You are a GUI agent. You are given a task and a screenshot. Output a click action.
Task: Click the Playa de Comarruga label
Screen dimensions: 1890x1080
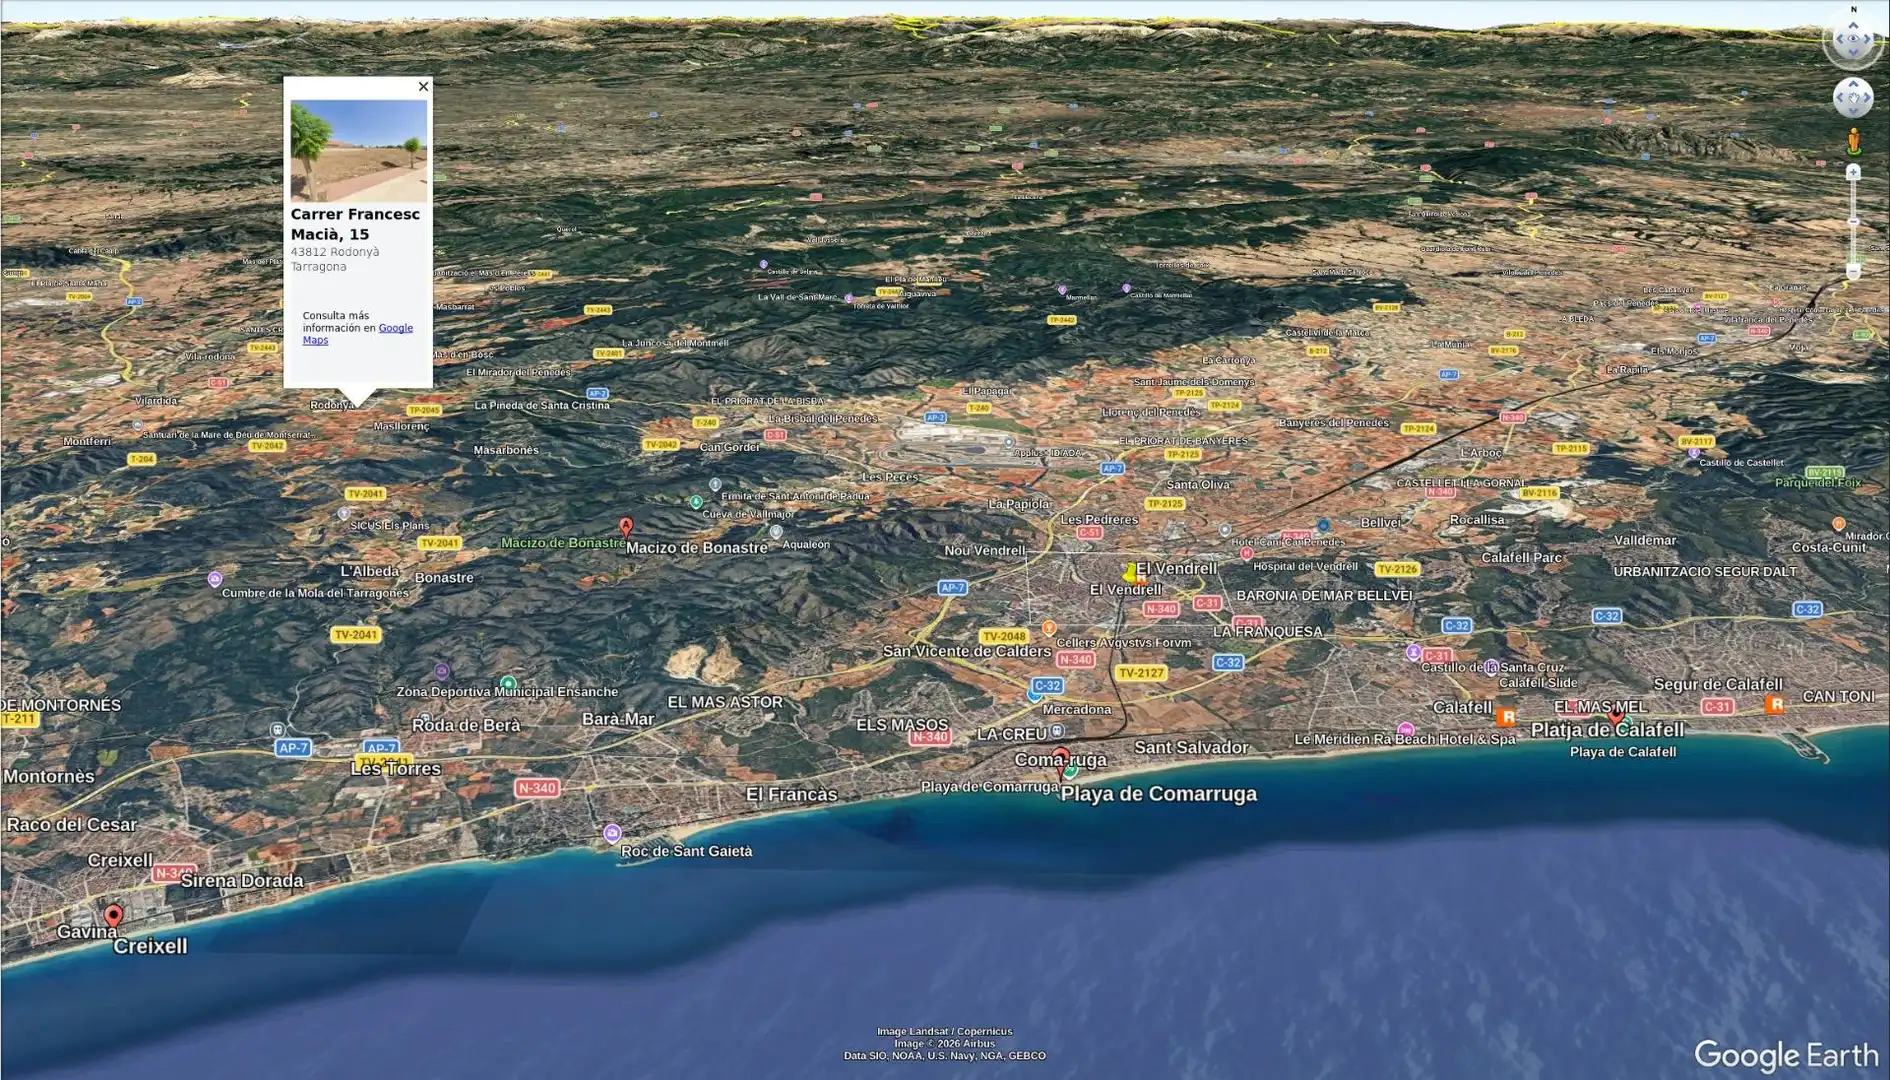[x=1158, y=794]
